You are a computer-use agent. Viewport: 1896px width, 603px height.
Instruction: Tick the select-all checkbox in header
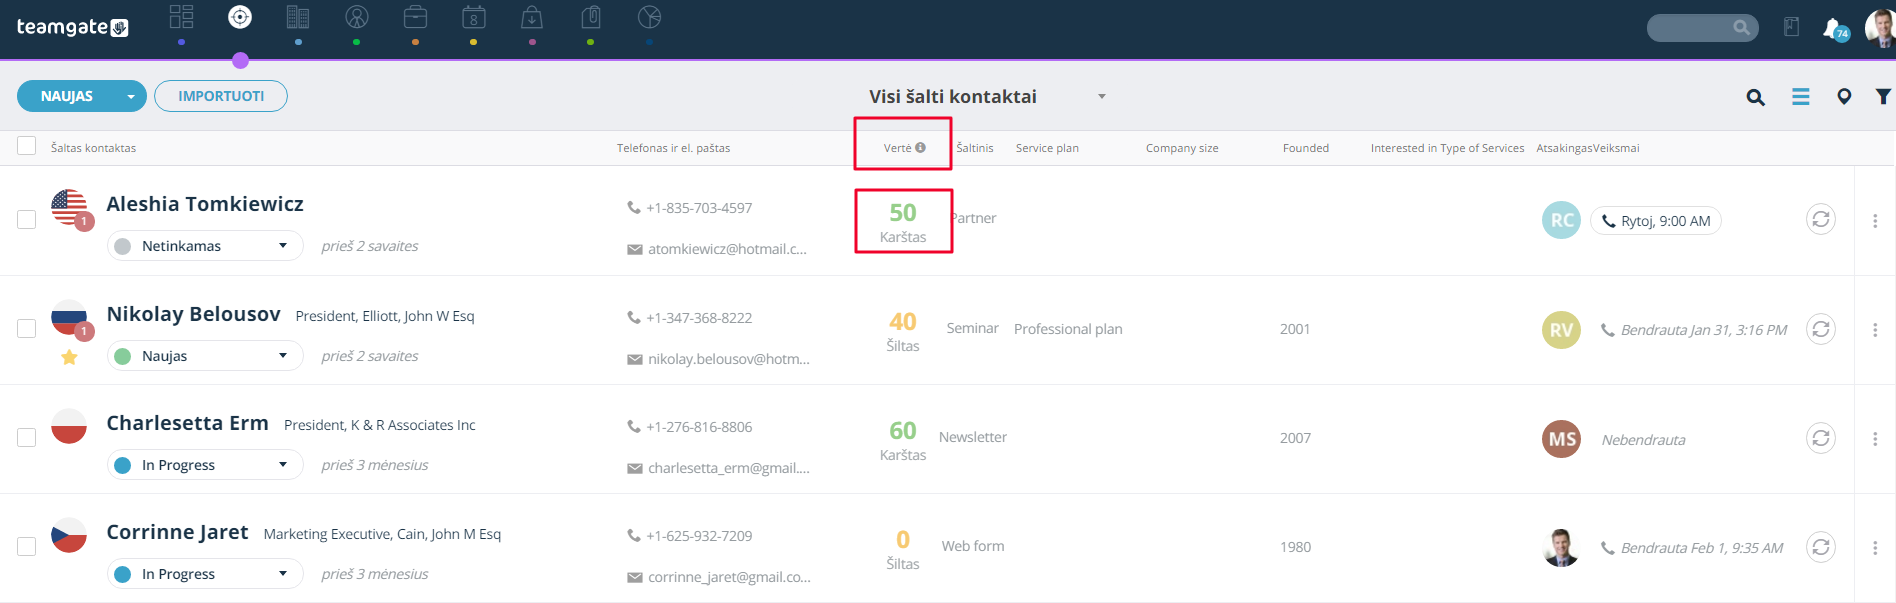(27, 146)
